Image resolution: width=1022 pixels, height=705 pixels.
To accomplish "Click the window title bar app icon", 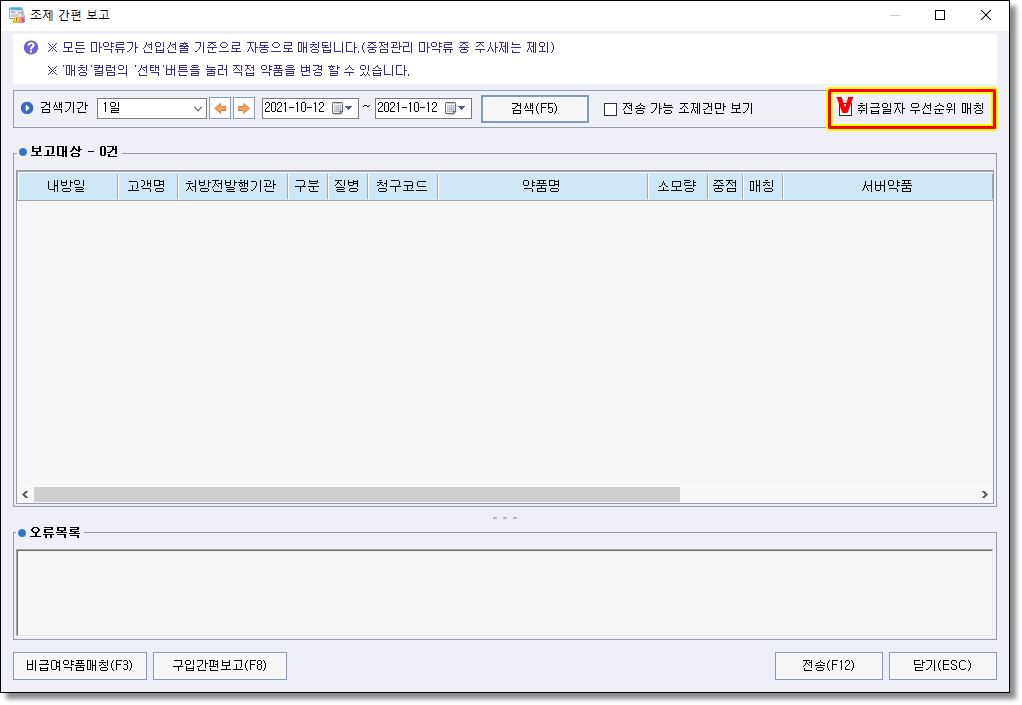I will point(16,15).
